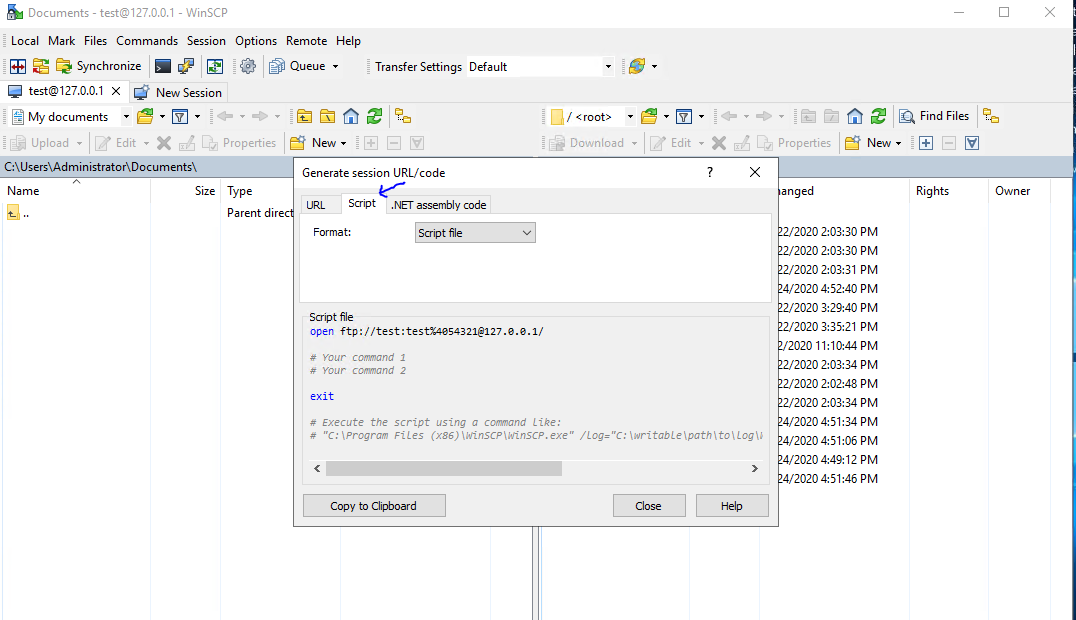
Task: Click the Copy to Clipboard button
Action: tap(374, 506)
